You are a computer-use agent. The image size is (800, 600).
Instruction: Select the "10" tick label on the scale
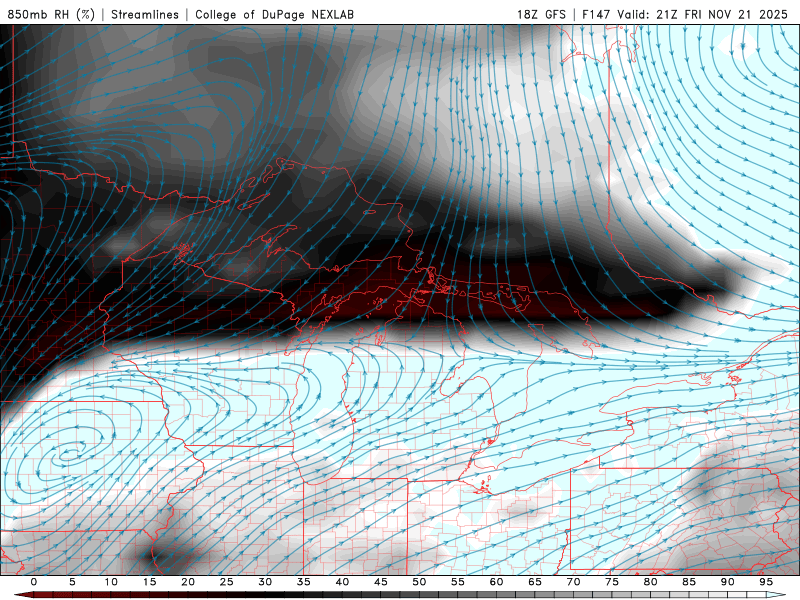[x=111, y=582]
